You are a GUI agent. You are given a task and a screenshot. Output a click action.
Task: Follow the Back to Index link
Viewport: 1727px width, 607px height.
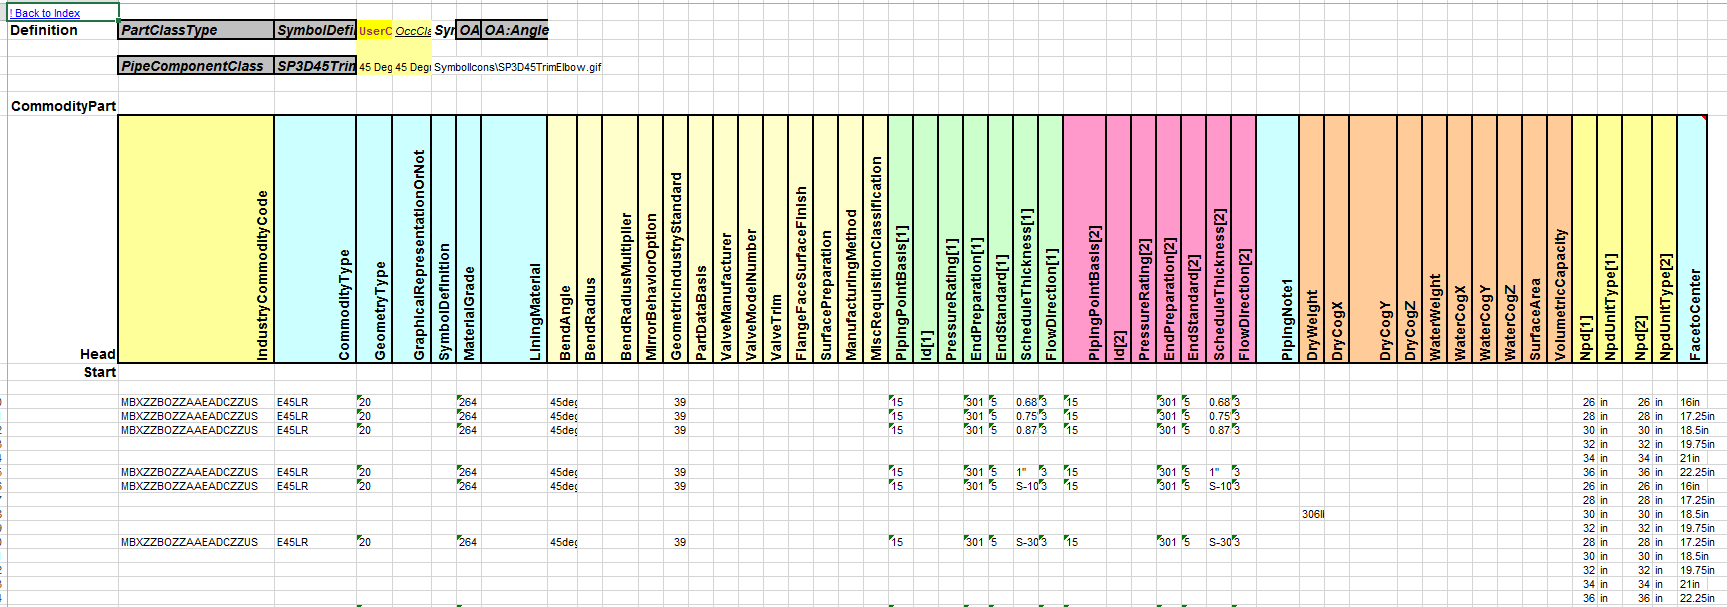(45, 13)
